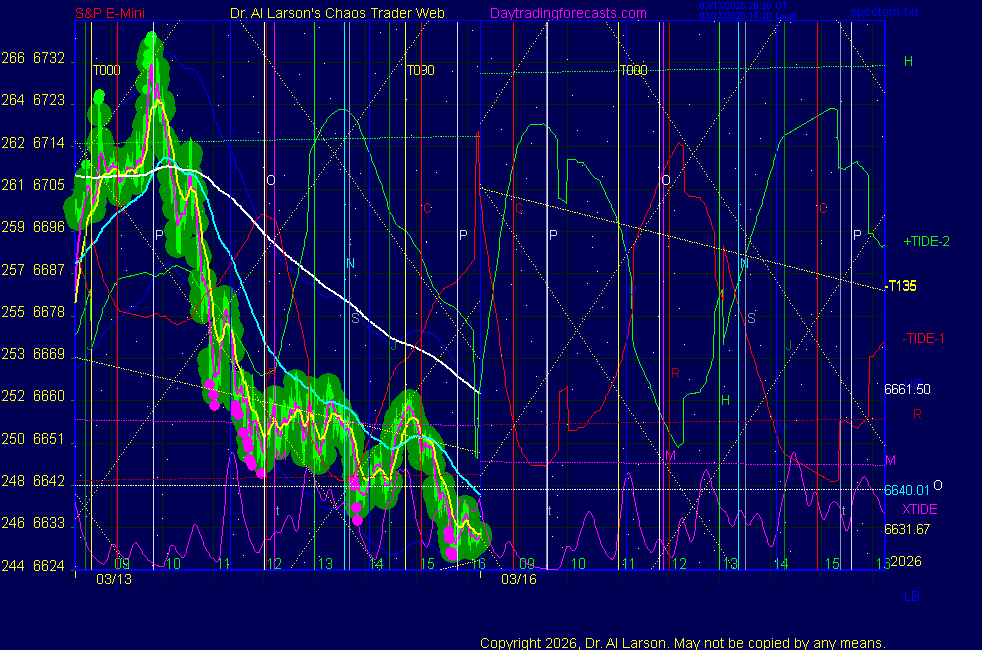Click the blue LO label at bottom right
This screenshot has height=650, width=982.
coord(911,597)
